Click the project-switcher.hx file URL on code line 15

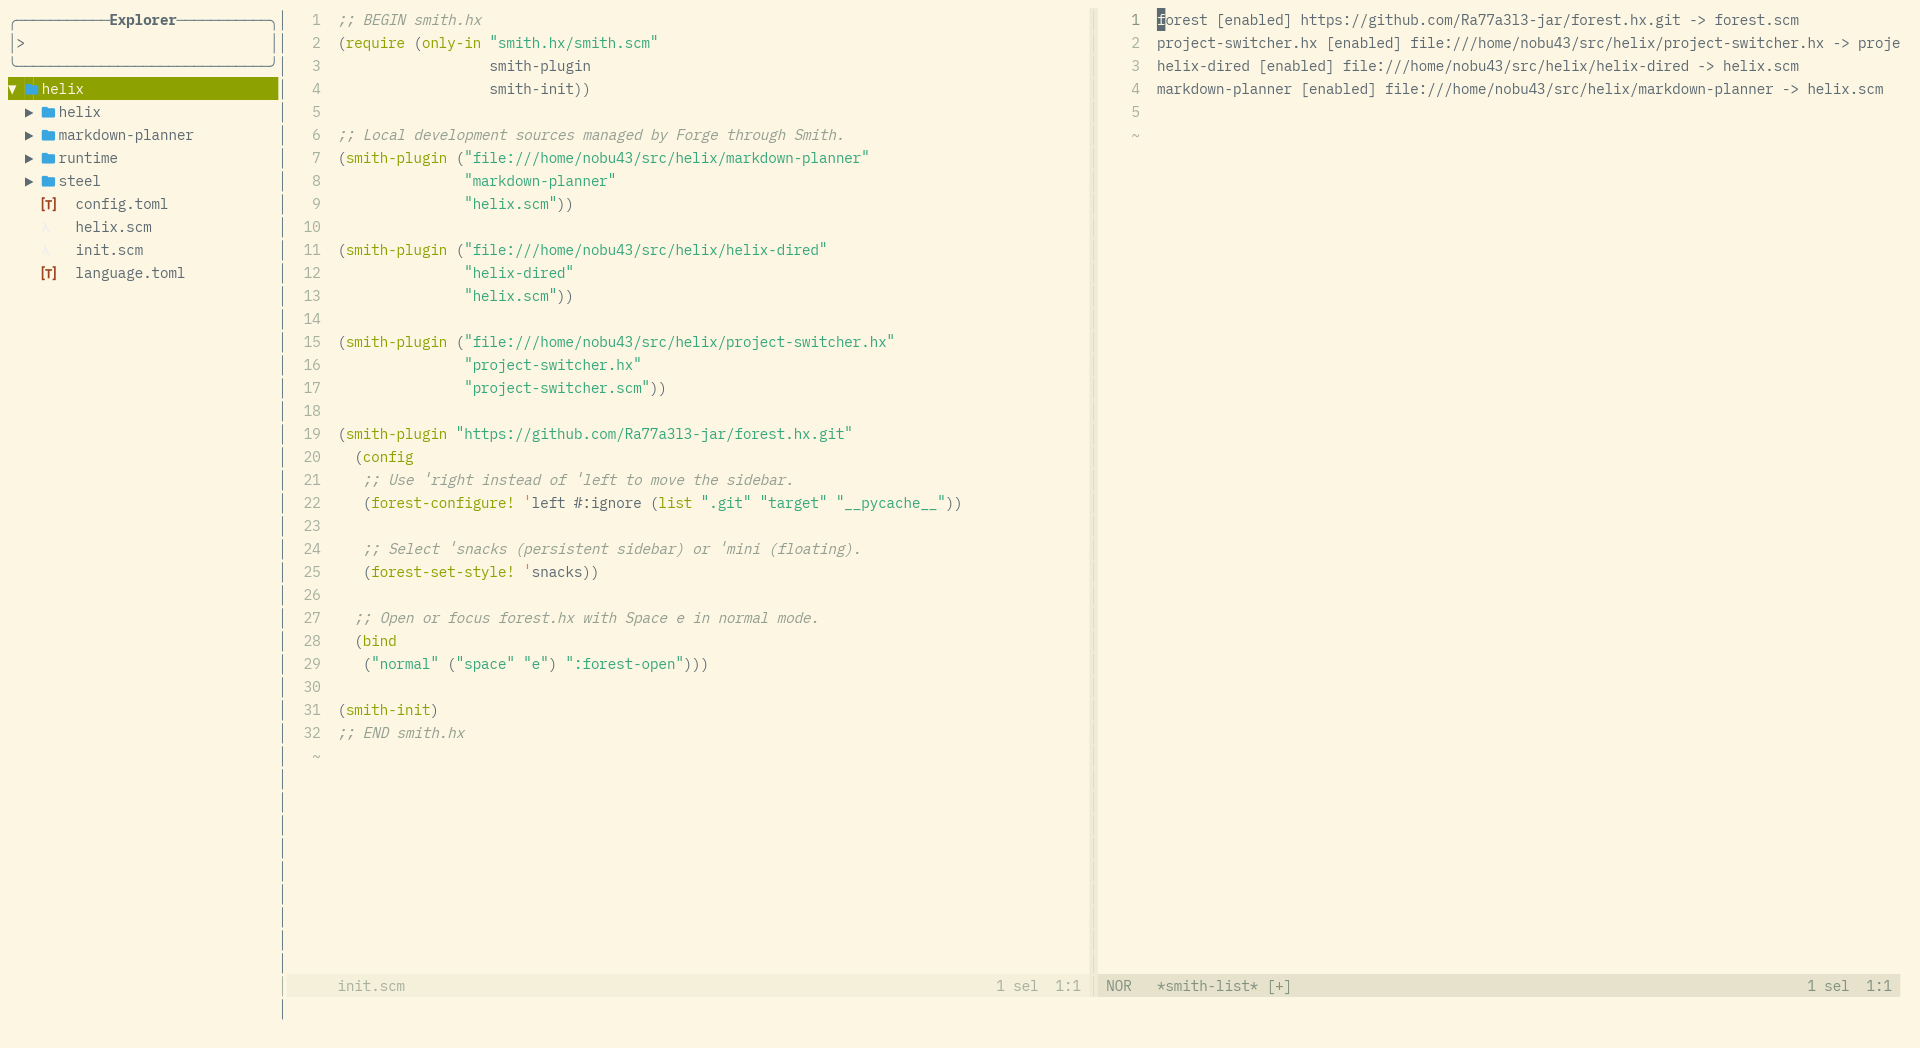[679, 342]
